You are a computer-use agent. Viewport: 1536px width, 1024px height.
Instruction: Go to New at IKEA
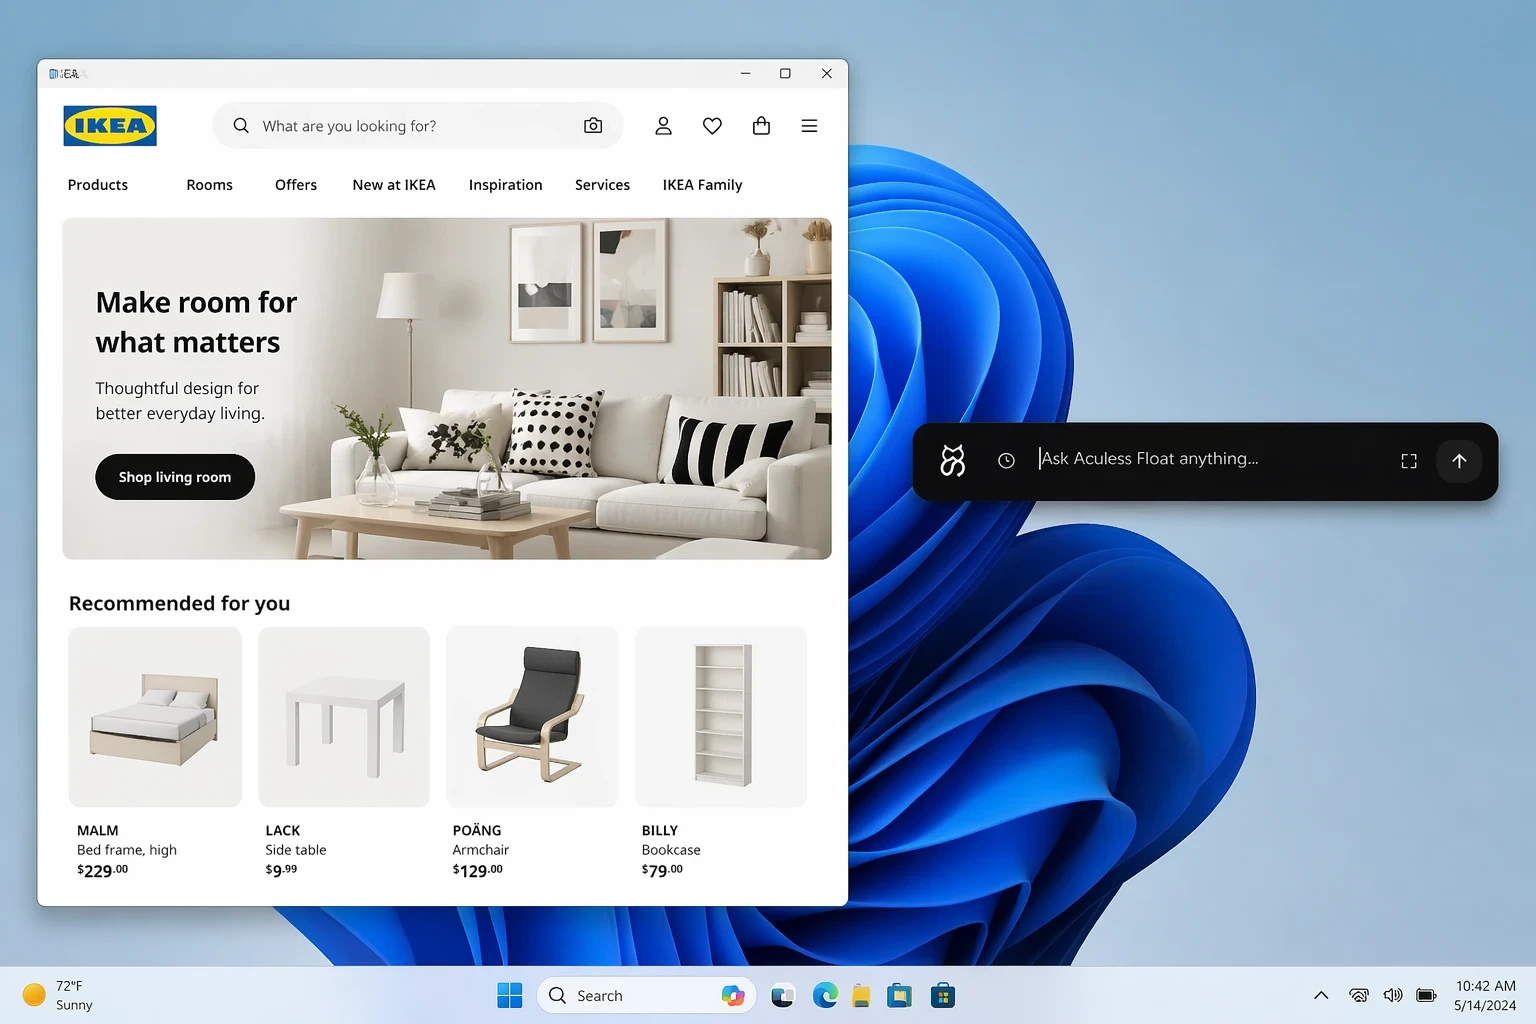point(394,185)
